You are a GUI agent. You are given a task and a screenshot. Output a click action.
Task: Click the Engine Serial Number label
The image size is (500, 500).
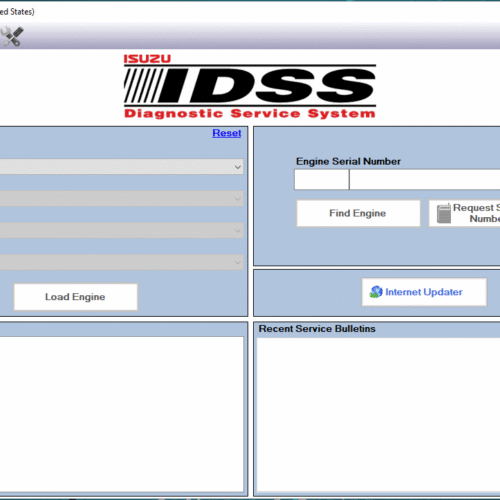[x=348, y=161]
